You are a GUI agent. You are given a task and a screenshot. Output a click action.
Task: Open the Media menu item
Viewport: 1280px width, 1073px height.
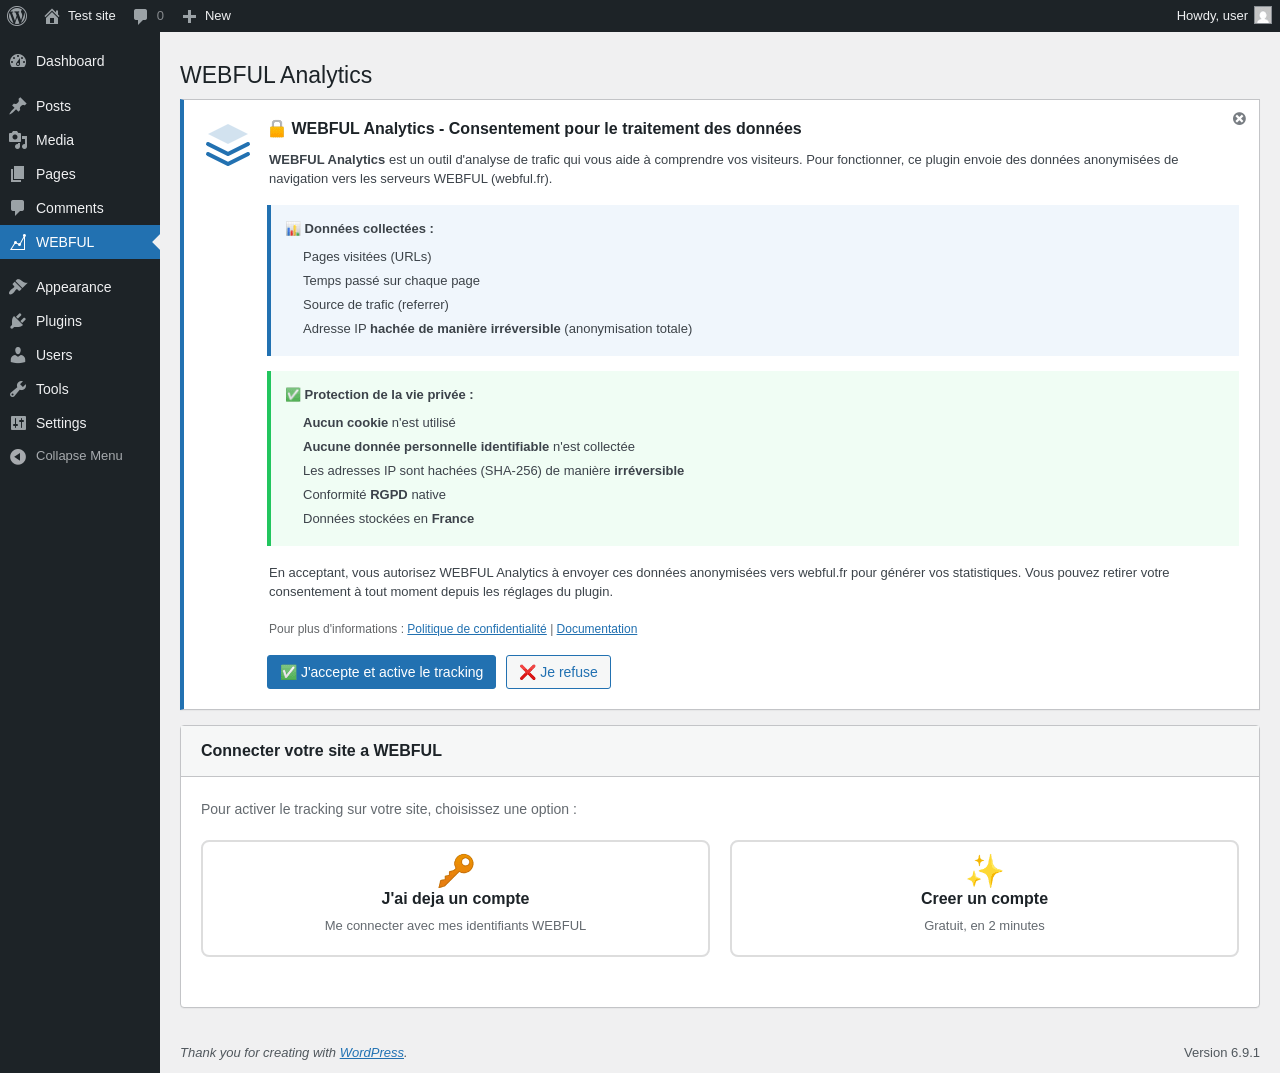coord(80,140)
